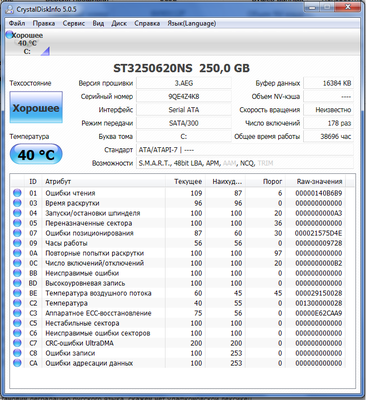Screen dimensions: 366x400
Task: Select the Аппаратное ECC-восстановление attribute name
Action: click(x=98, y=313)
